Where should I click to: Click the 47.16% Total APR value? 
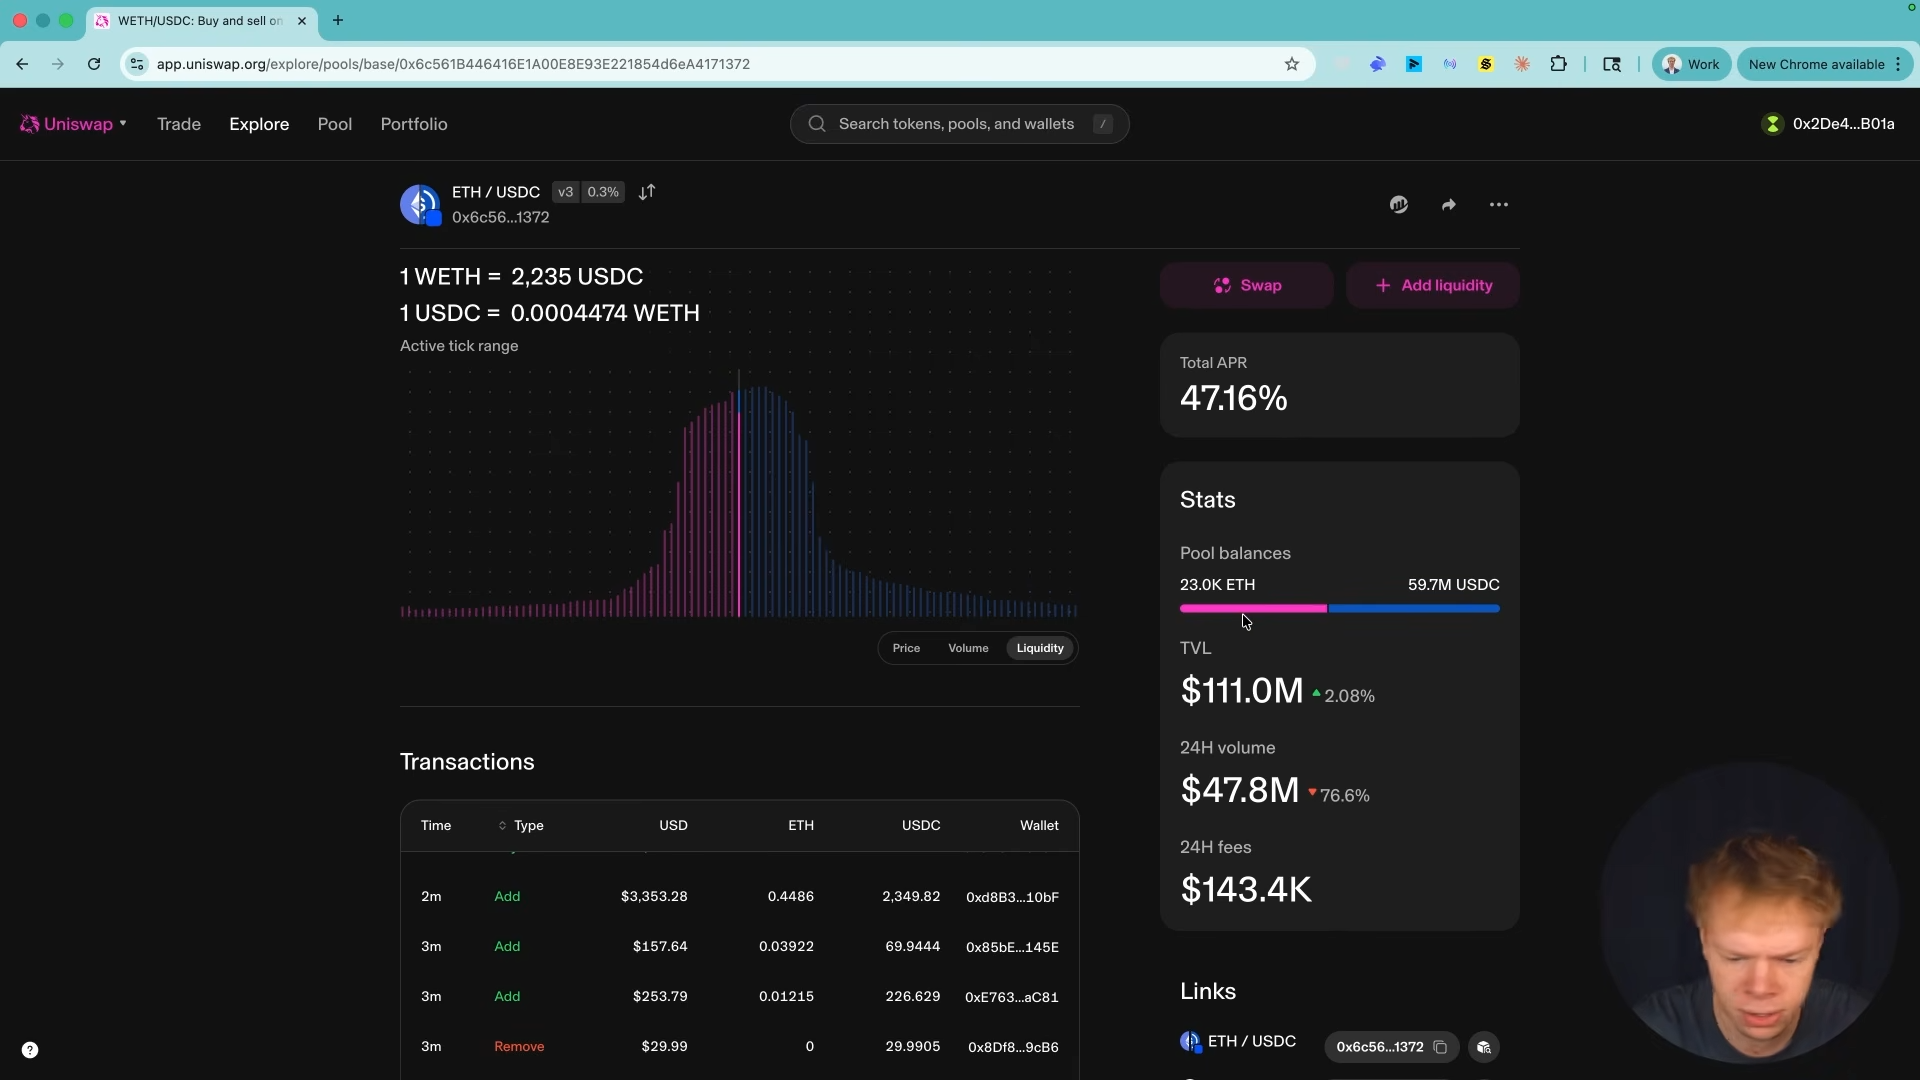pyautogui.click(x=1234, y=399)
